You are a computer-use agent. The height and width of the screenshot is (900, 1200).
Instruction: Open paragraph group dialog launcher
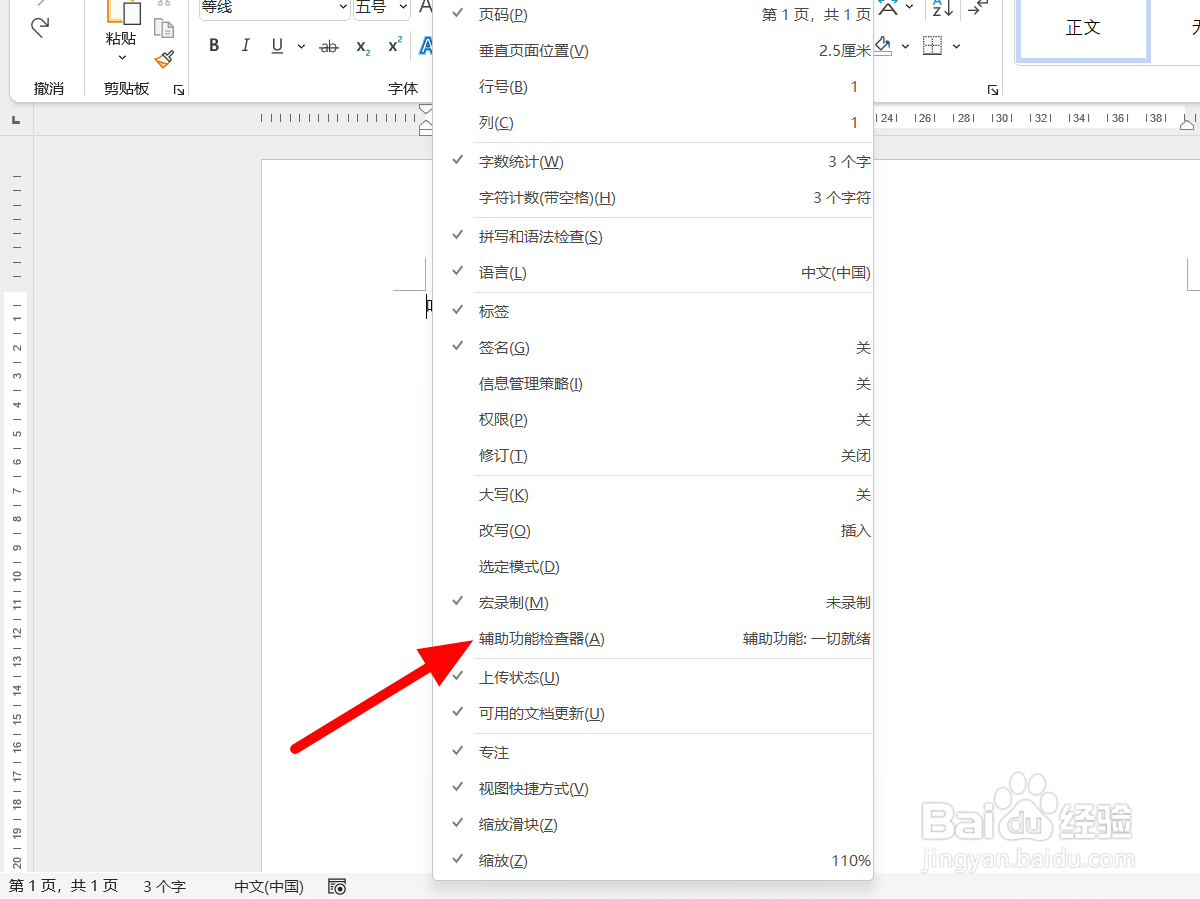[x=993, y=90]
